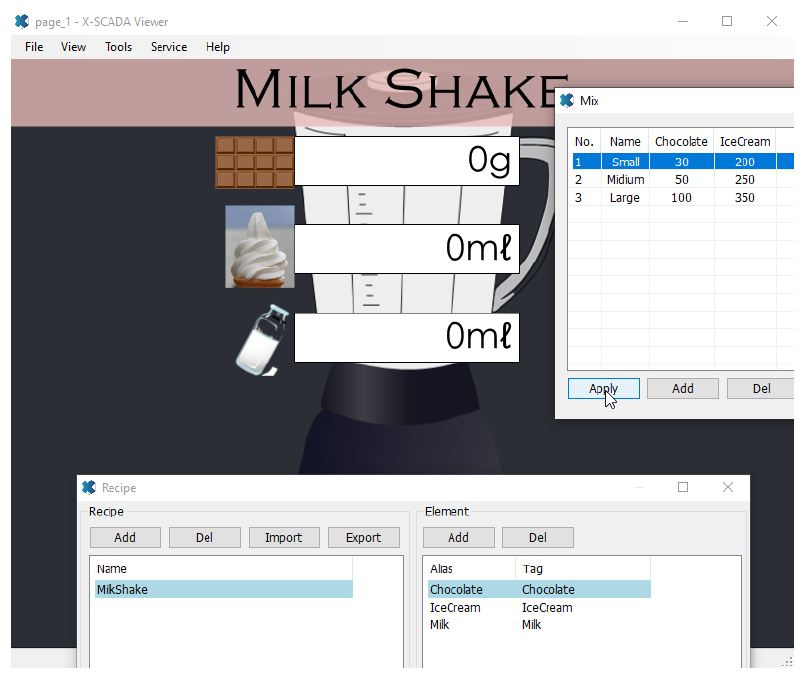Viewport: 808px width, 688px height.
Task: Click the ice cream cone image
Action: [x=260, y=247]
